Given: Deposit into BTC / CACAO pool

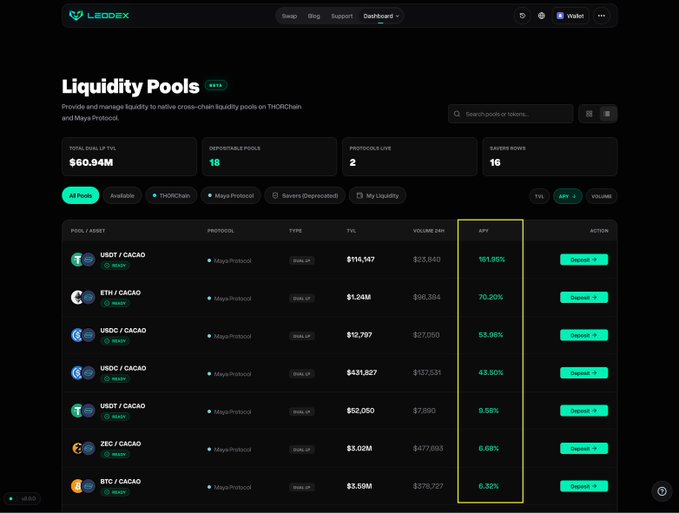Looking at the screenshot, I should 584,486.
